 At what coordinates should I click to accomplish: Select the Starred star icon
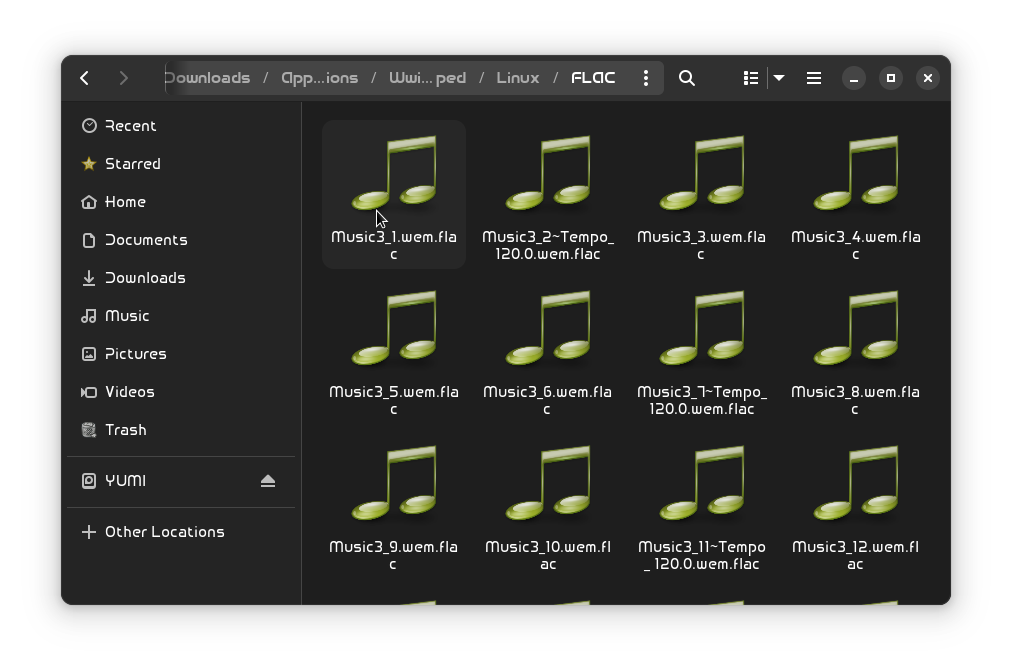coord(89,163)
